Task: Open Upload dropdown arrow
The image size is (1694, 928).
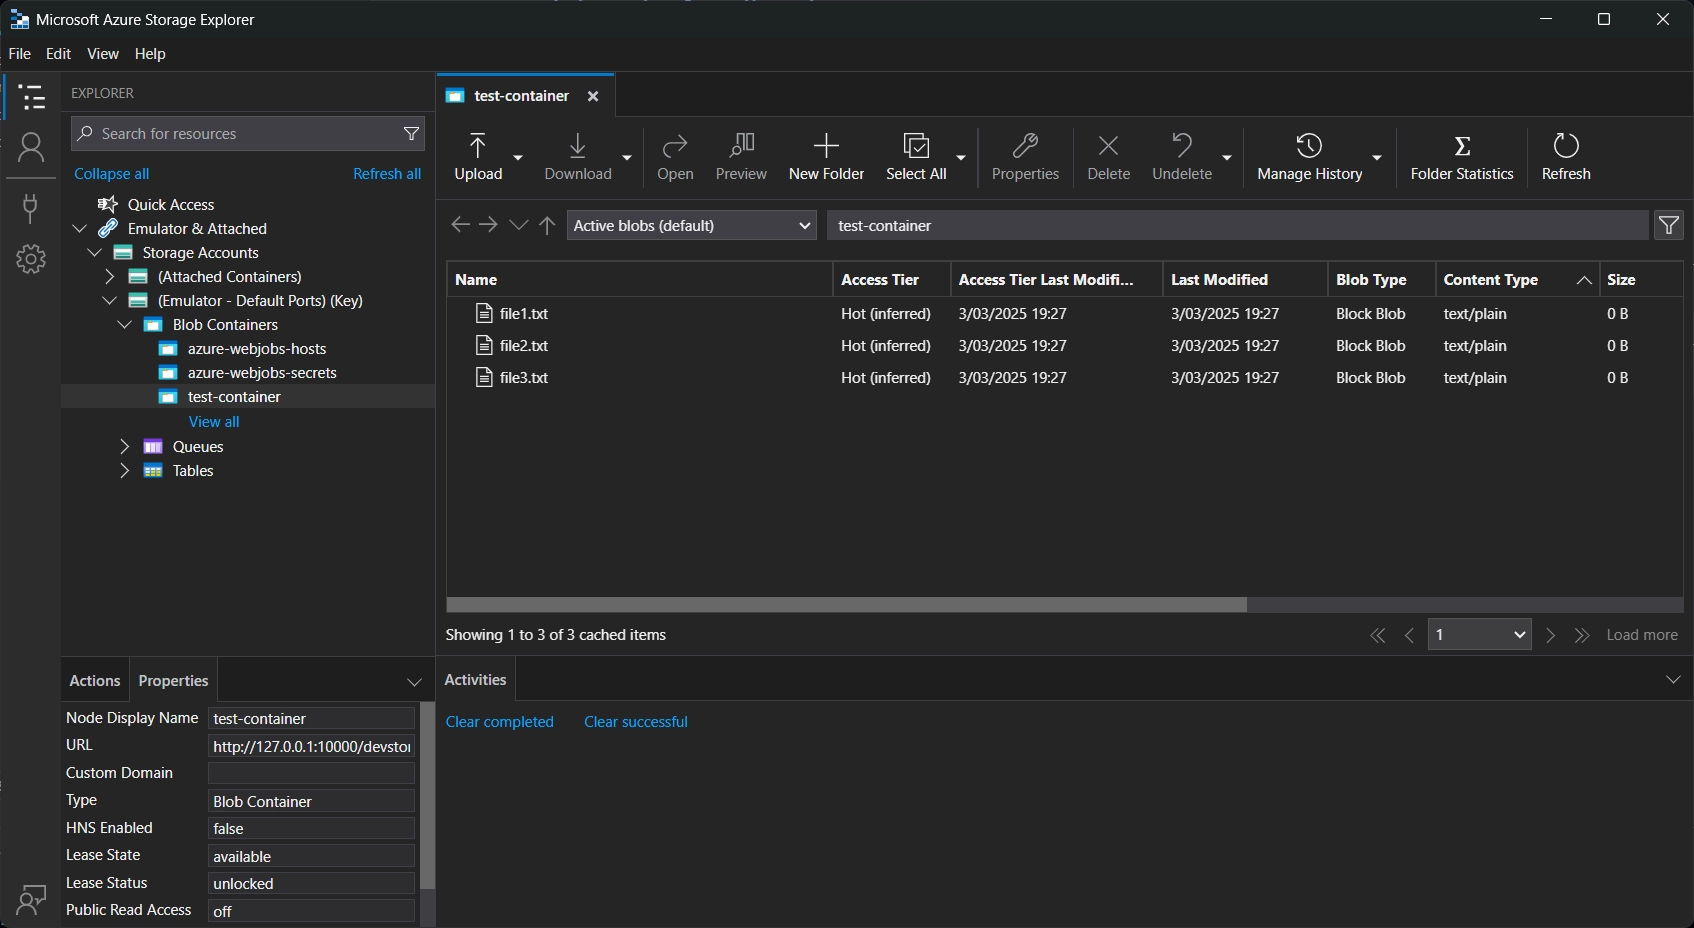Action: tap(518, 157)
